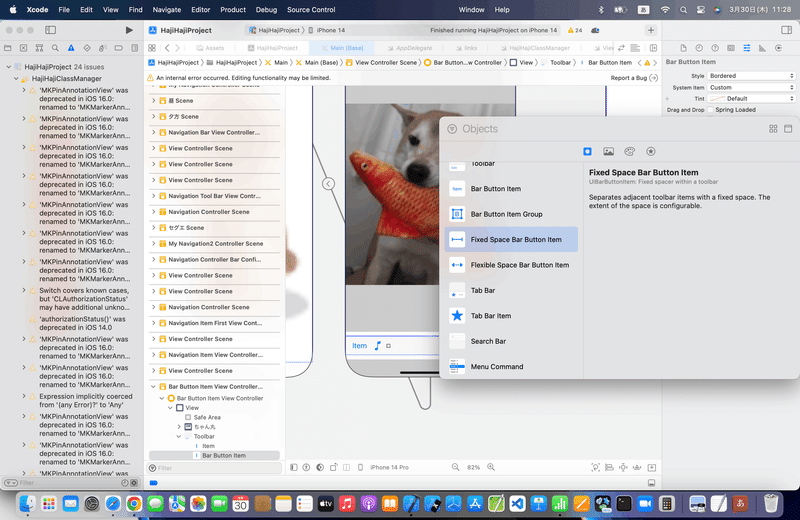Click the 24 warnings indicator
Image resolution: width=800 pixels, height=520 pixels.
pyautogui.click(x=575, y=30)
